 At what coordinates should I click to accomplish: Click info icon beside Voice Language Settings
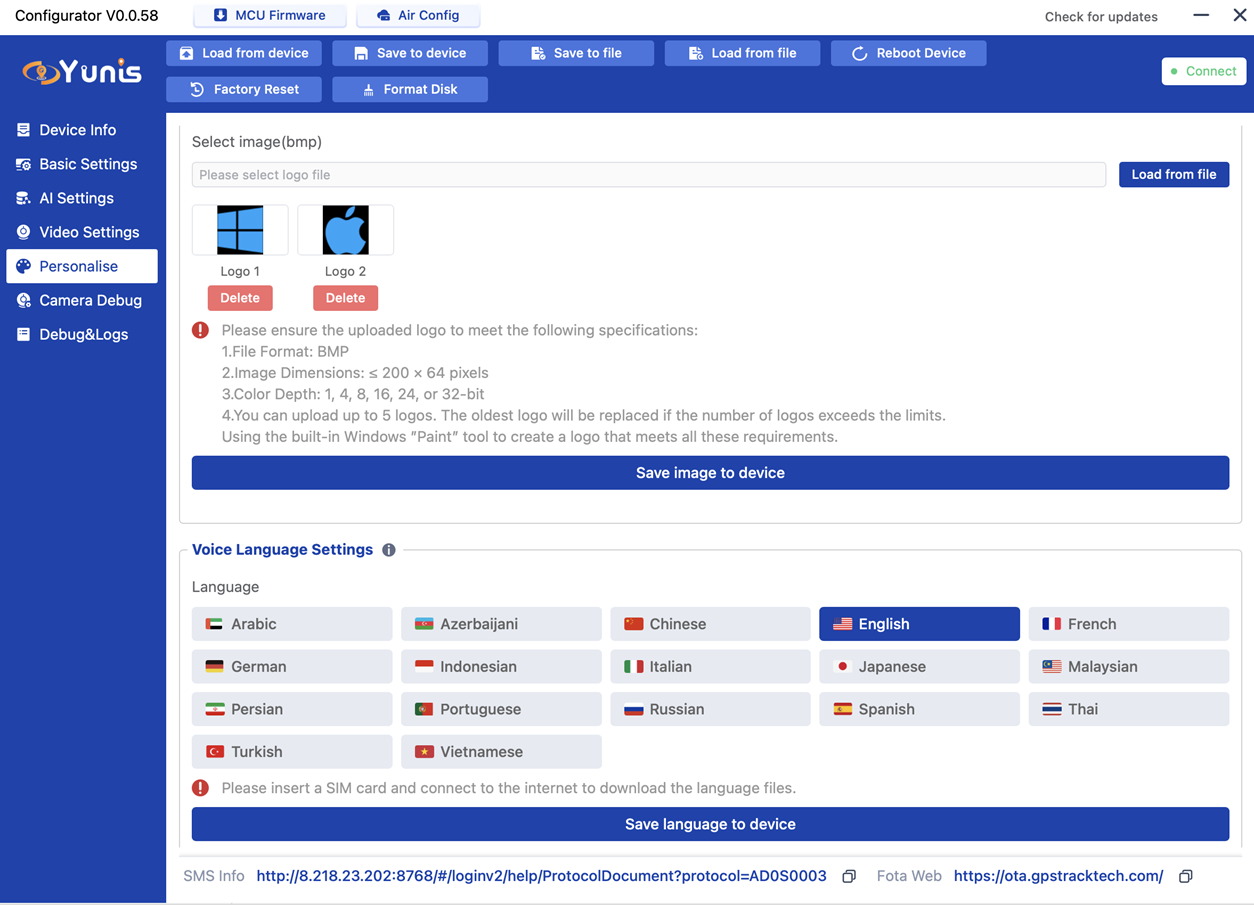389,550
